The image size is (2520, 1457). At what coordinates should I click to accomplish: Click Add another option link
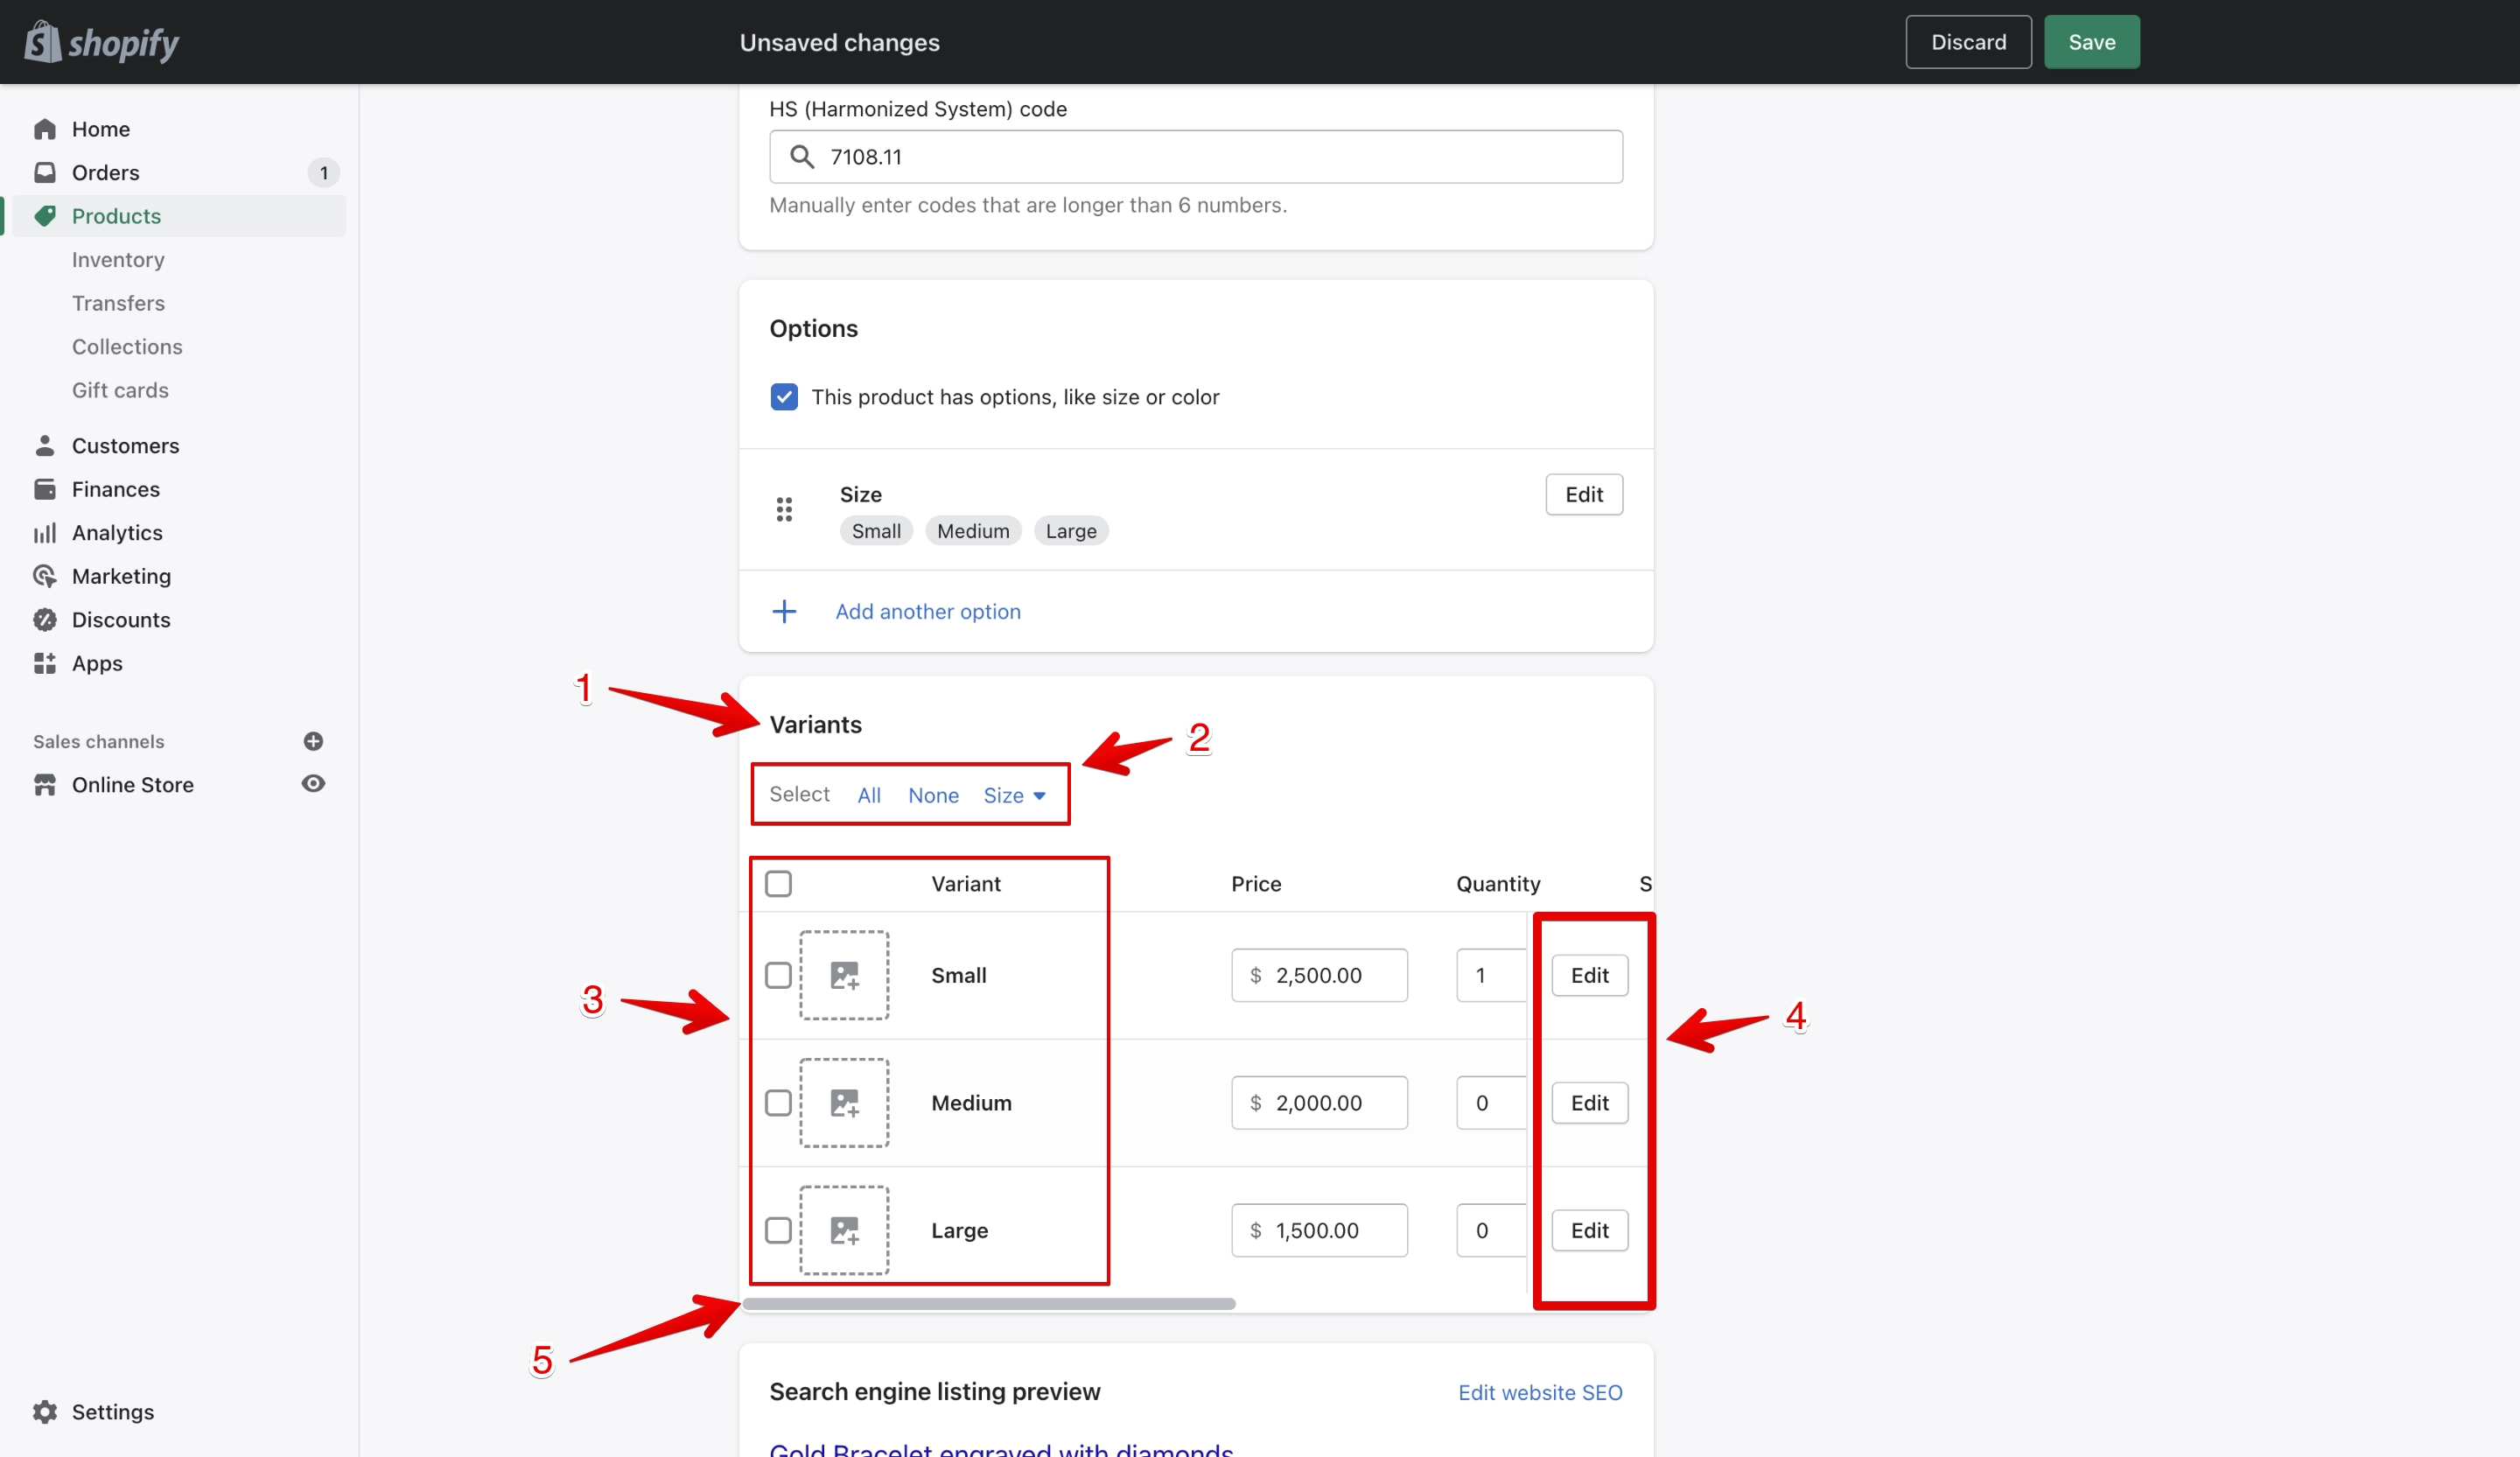pyautogui.click(x=928, y=611)
